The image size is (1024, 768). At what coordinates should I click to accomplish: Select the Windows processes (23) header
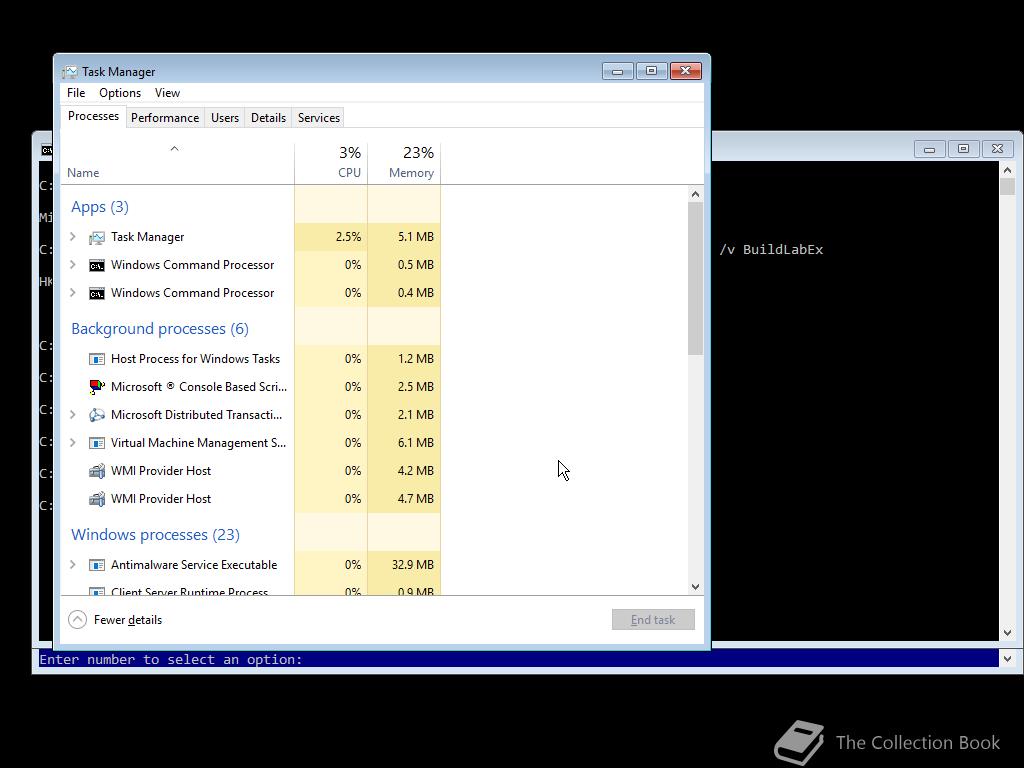155,535
